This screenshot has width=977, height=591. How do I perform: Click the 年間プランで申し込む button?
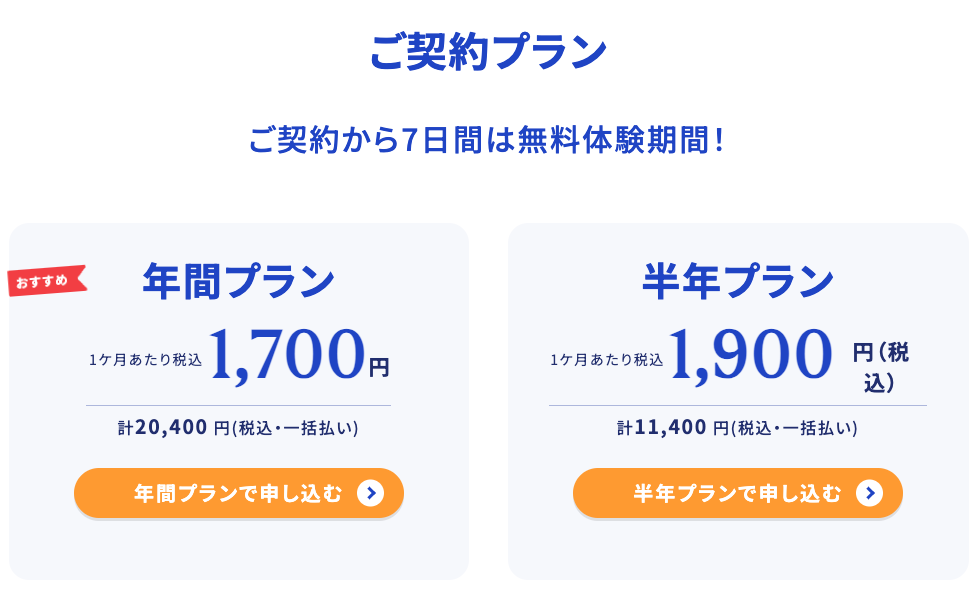tap(239, 493)
